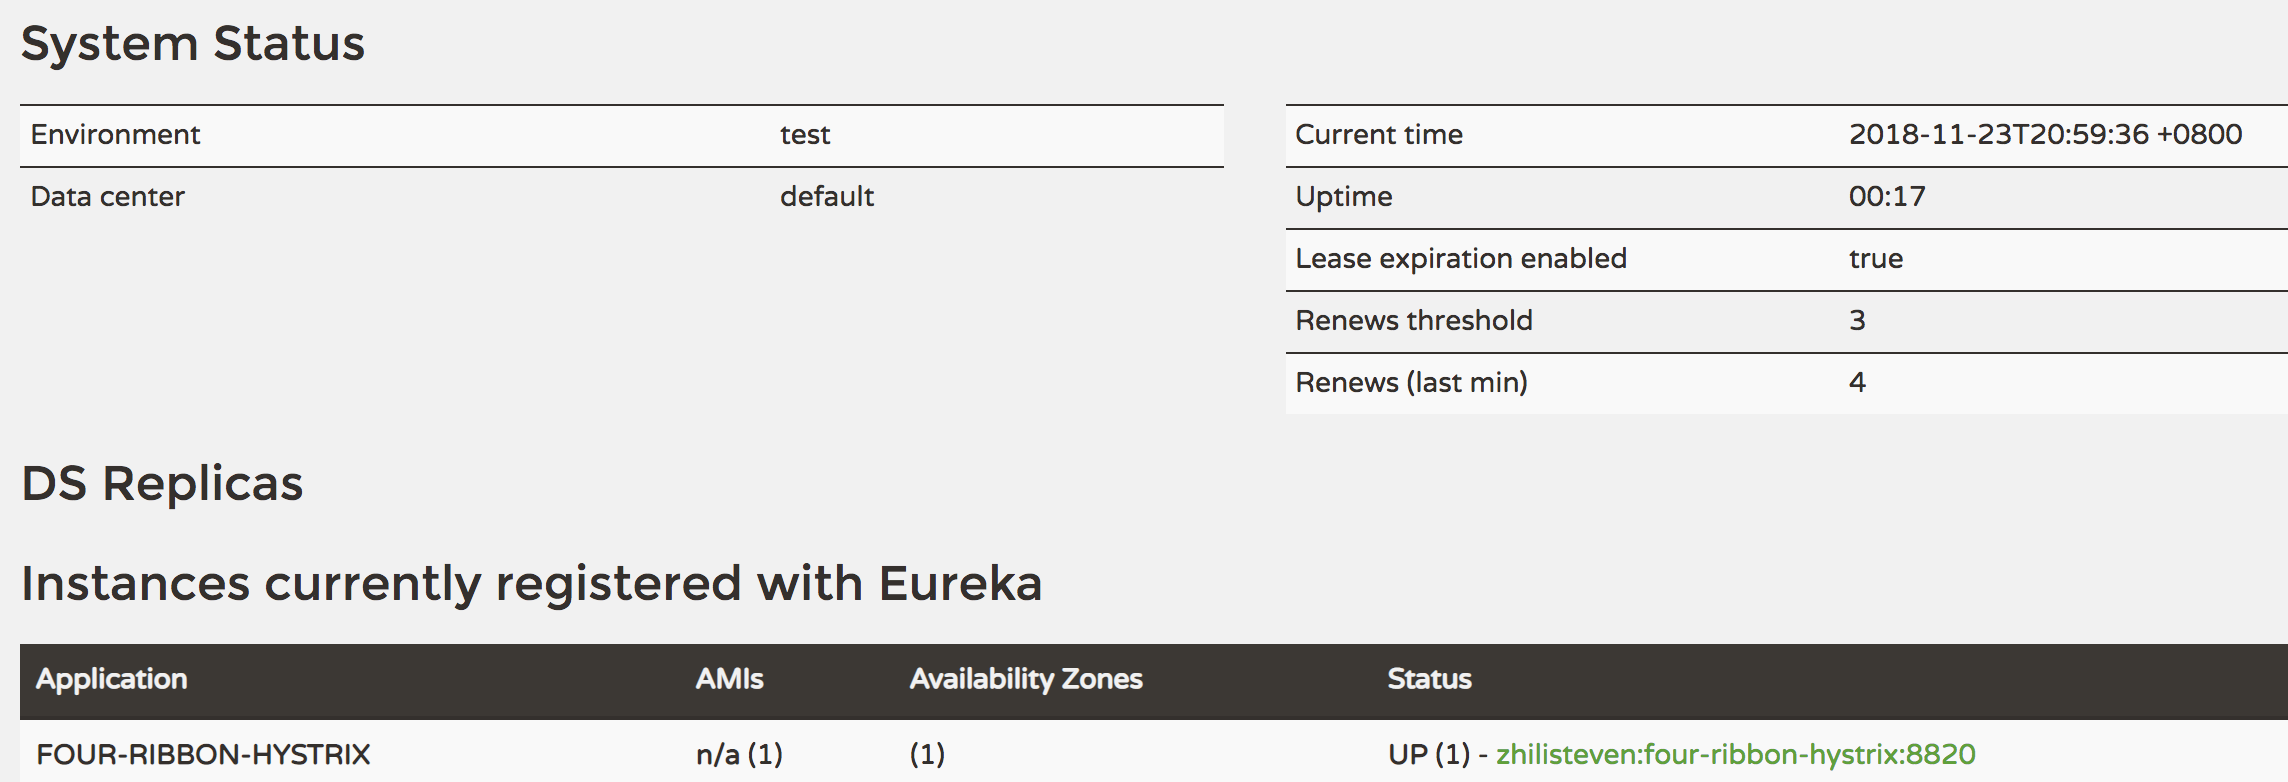The width and height of the screenshot is (2288, 782).
Task: Click the Lease expiration enabled value true
Action: point(1875,259)
